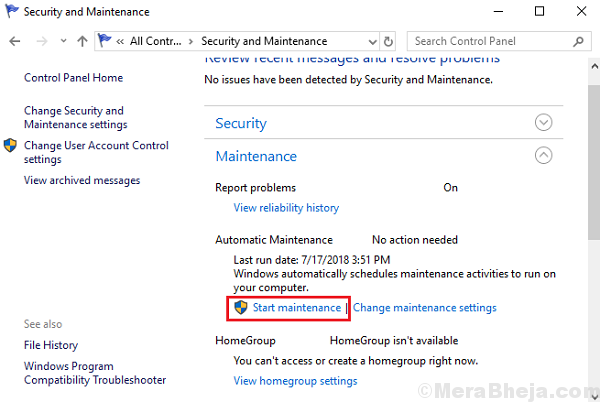Click the Maintenance section heading
600x402 pixels.
tap(256, 156)
